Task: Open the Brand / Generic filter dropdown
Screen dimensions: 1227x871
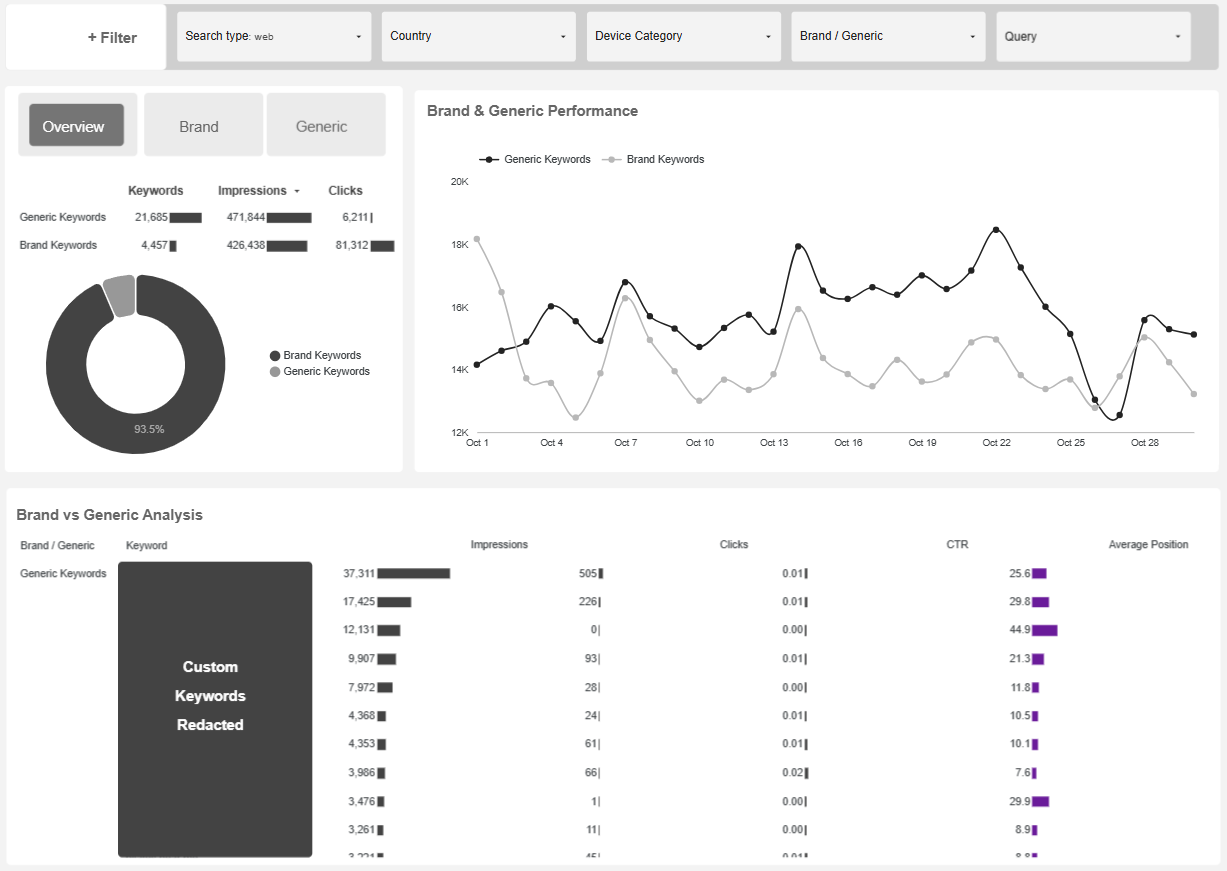Action: (x=887, y=36)
